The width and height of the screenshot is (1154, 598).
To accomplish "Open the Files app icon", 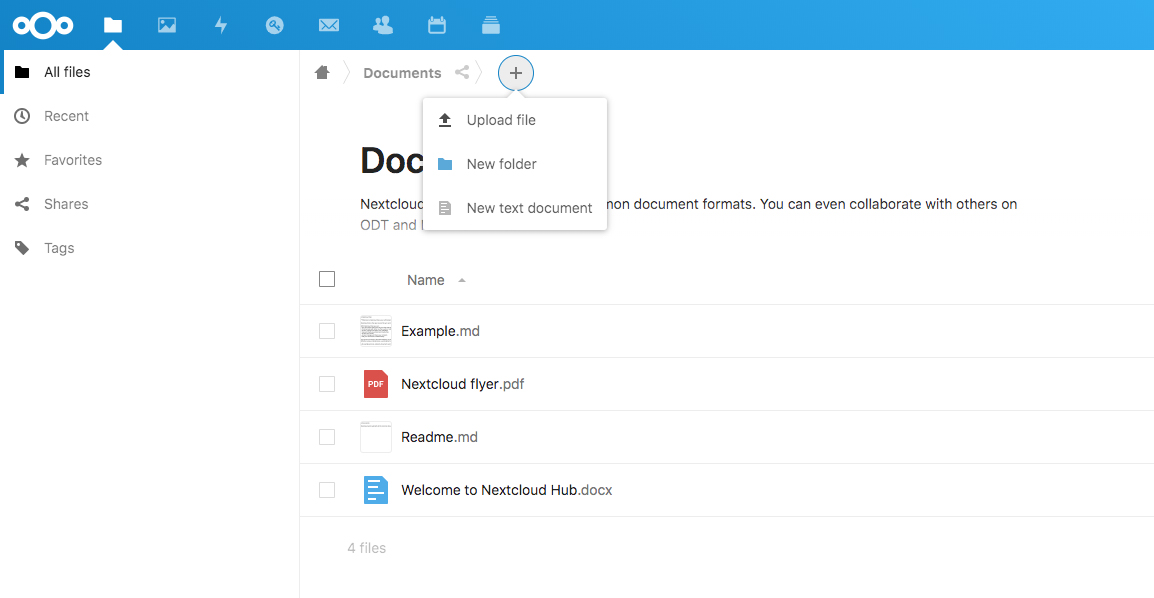I will [113, 26].
